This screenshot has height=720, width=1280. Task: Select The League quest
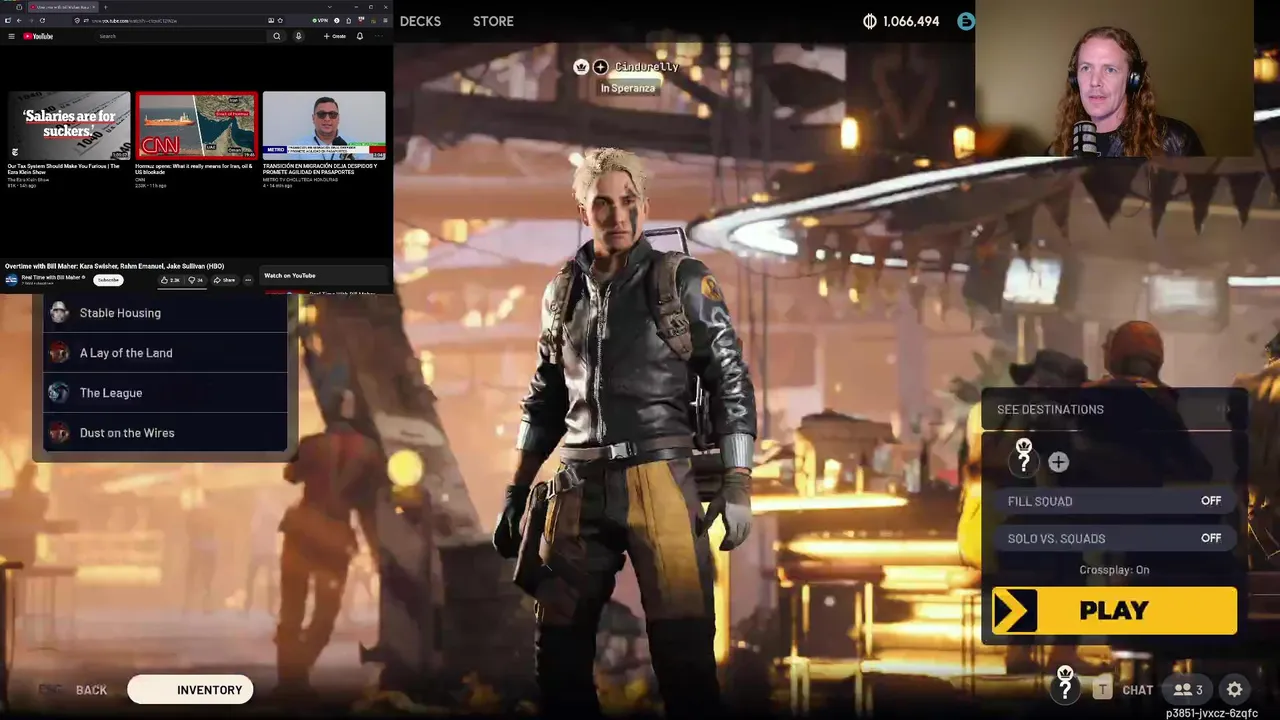165,393
